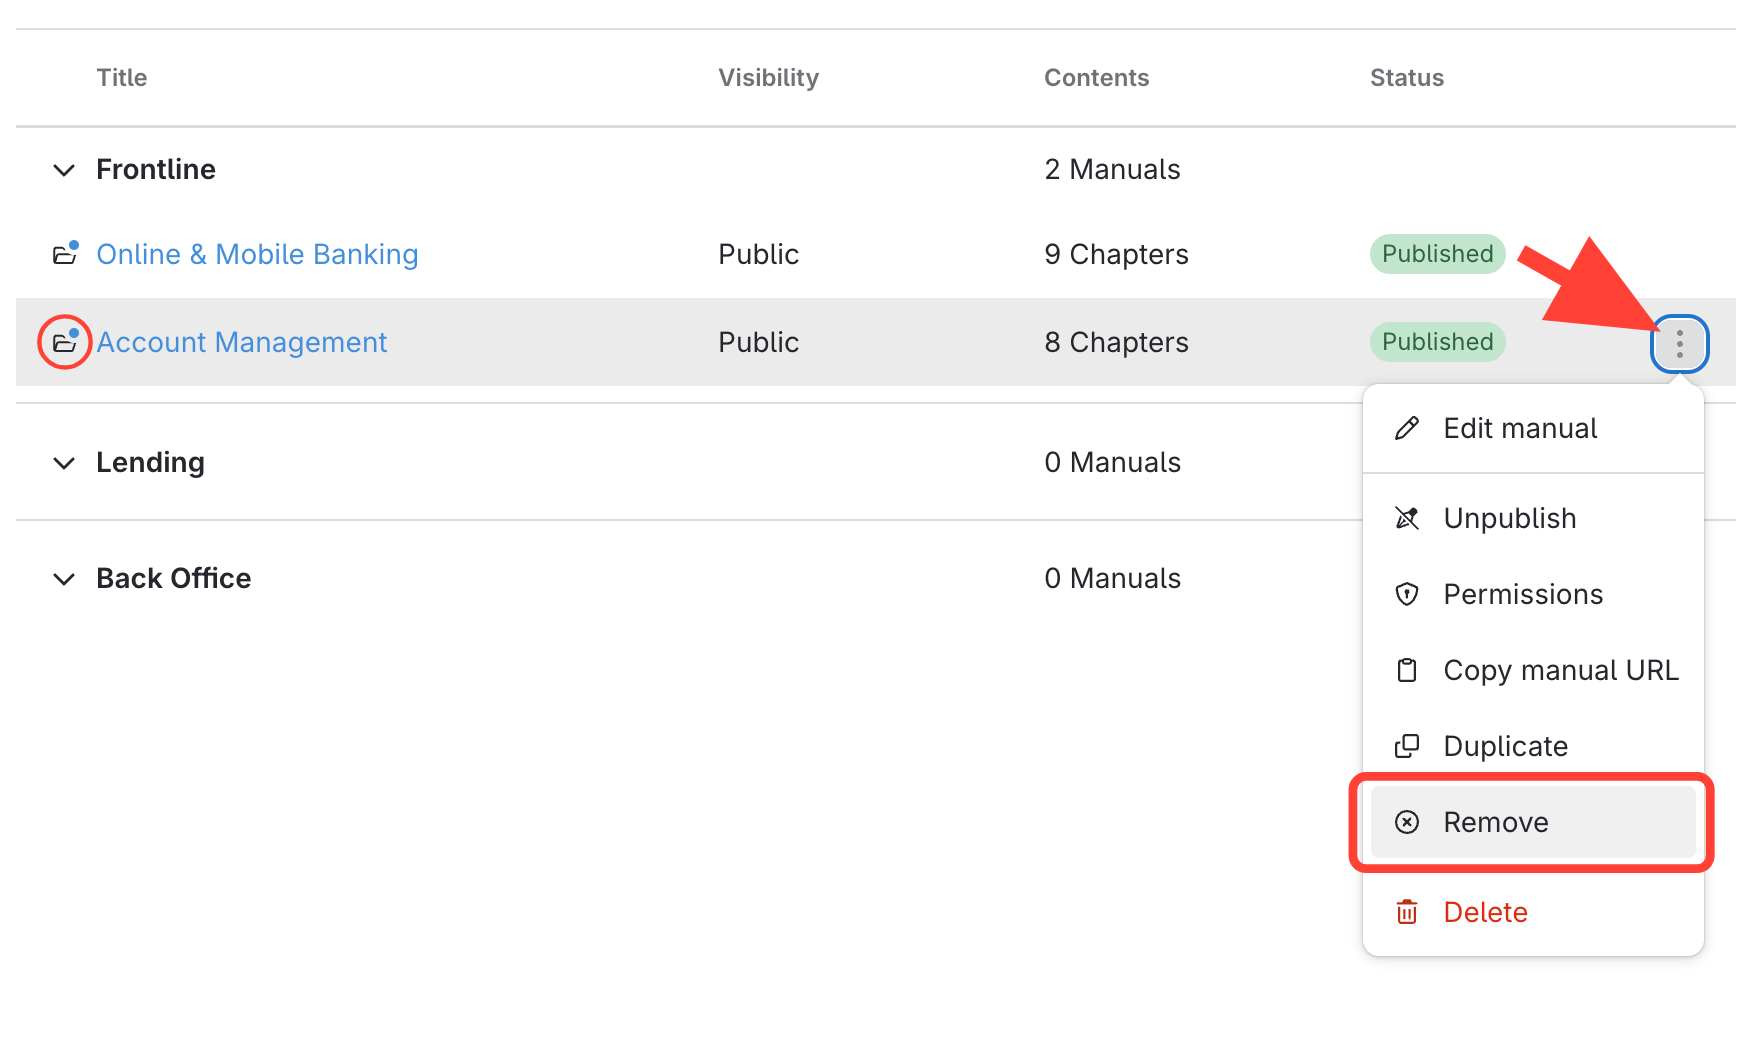The image size is (1752, 1058).
Task: Collapse the Back Office section chevron
Action: coord(64,579)
